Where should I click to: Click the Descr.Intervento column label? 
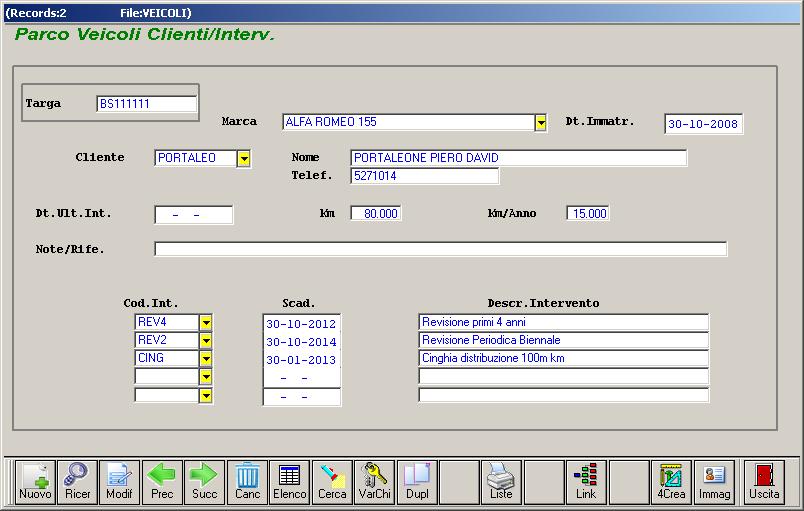pos(543,303)
